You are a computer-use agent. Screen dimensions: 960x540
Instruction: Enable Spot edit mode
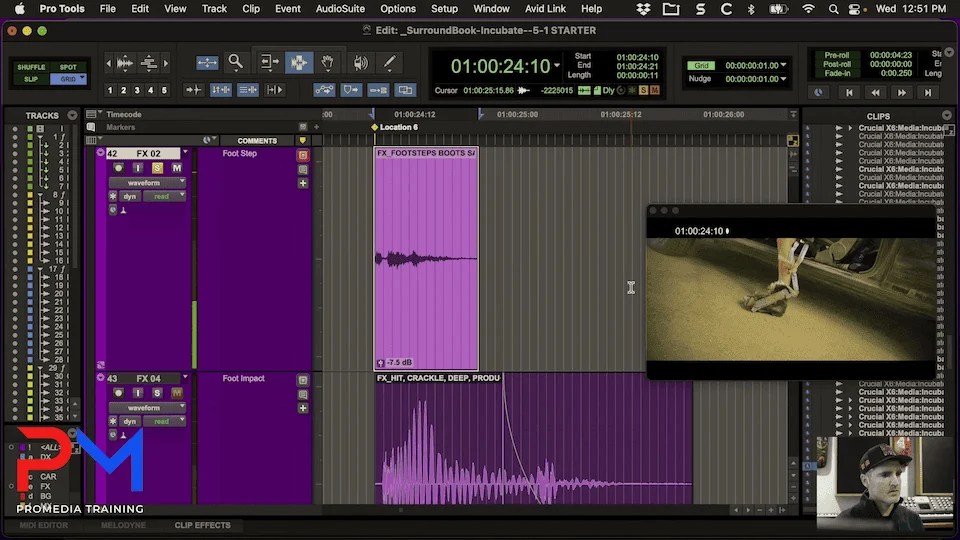point(68,67)
